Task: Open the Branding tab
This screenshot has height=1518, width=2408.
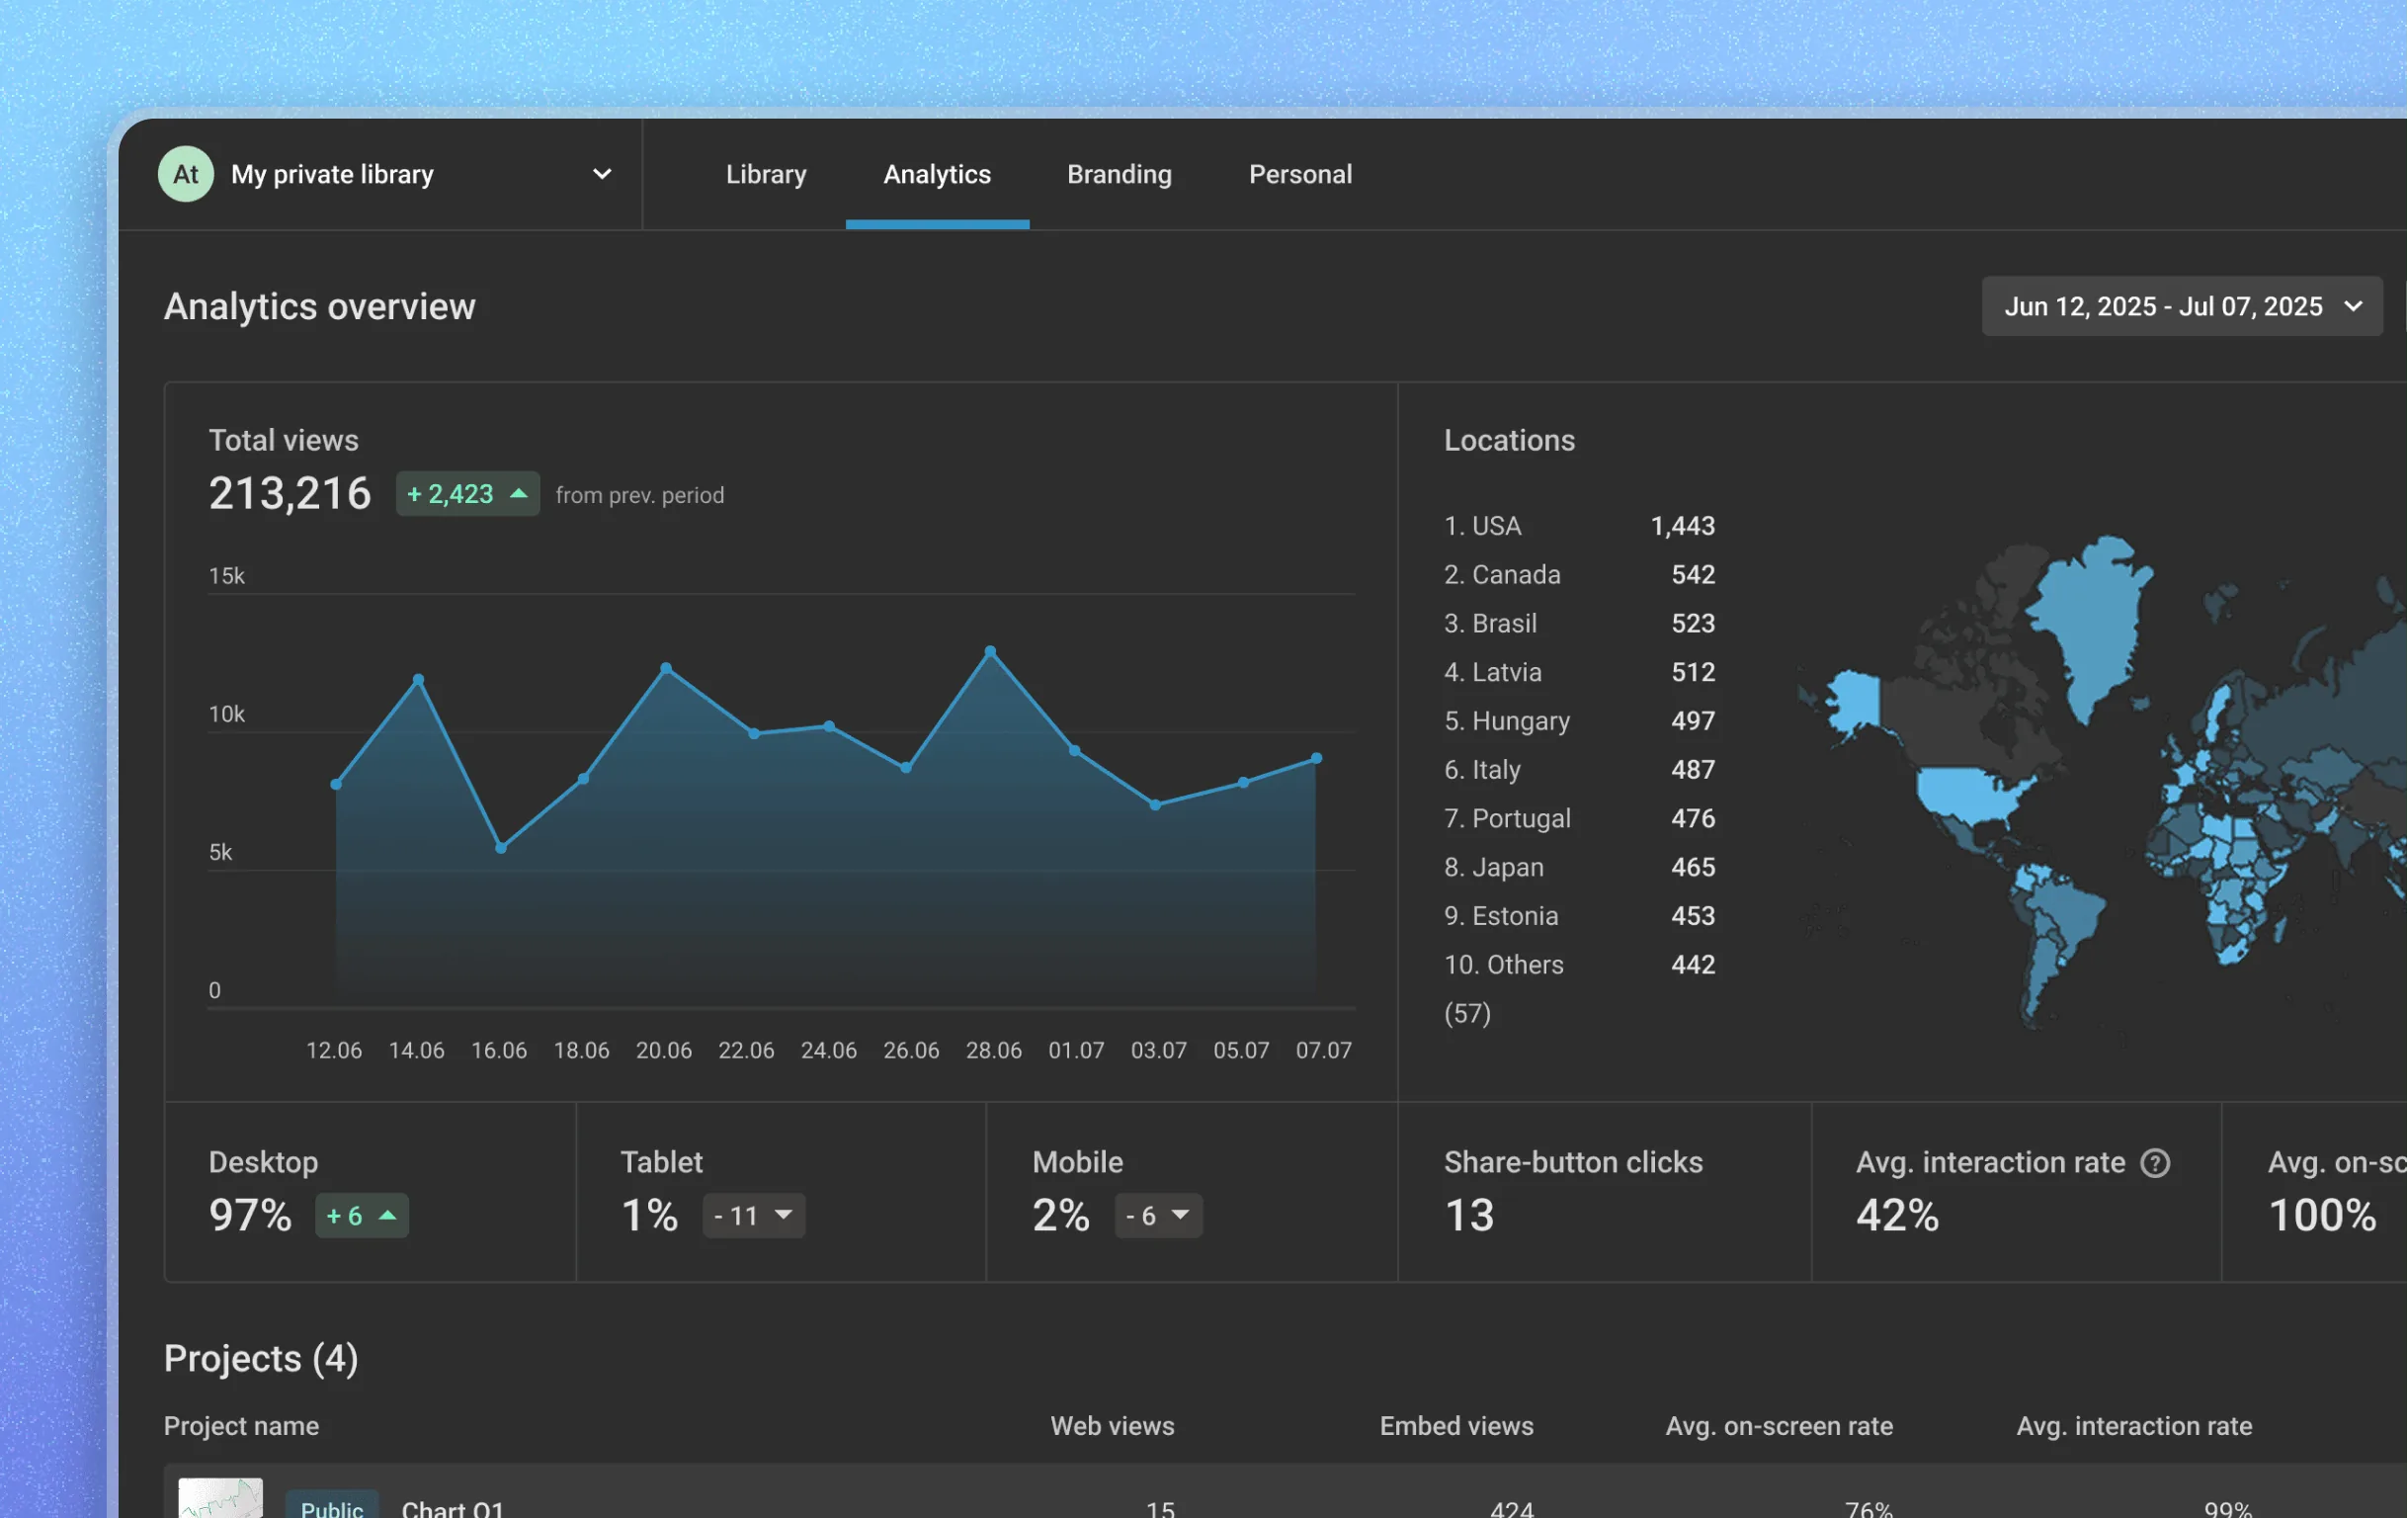Action: click(1119, 174)
